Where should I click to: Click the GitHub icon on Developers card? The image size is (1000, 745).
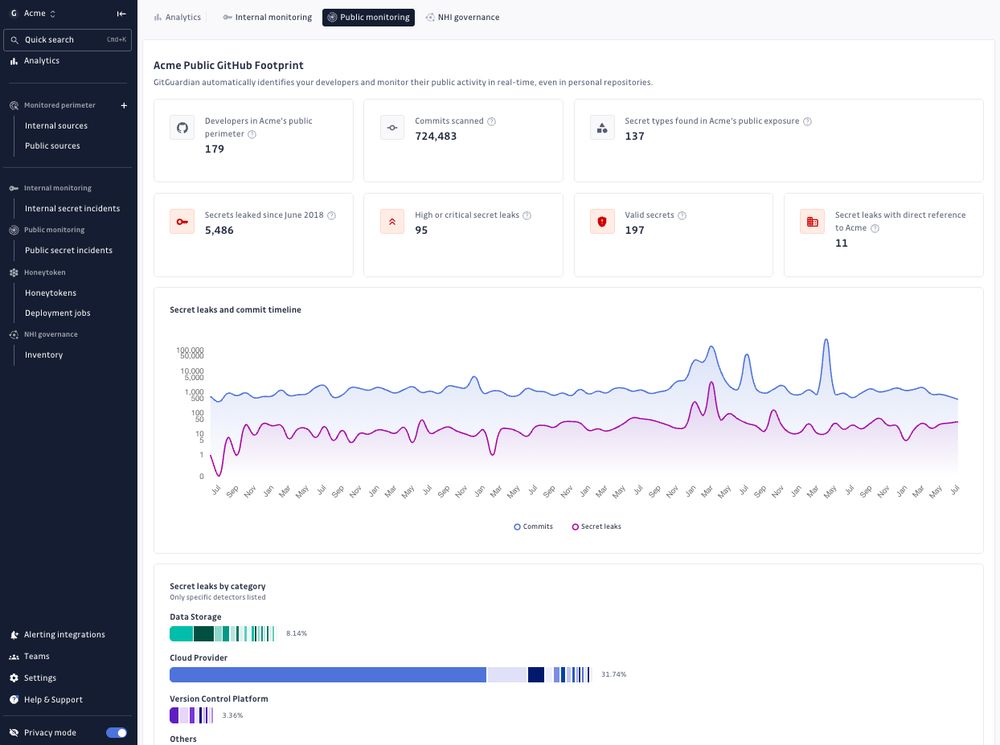coord(182,128)
